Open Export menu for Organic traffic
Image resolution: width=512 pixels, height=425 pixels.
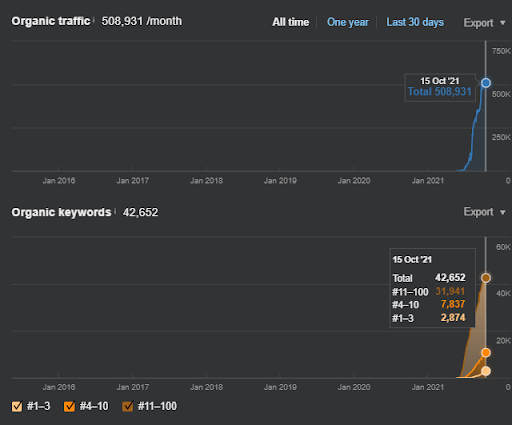click(x=485, y=23)
